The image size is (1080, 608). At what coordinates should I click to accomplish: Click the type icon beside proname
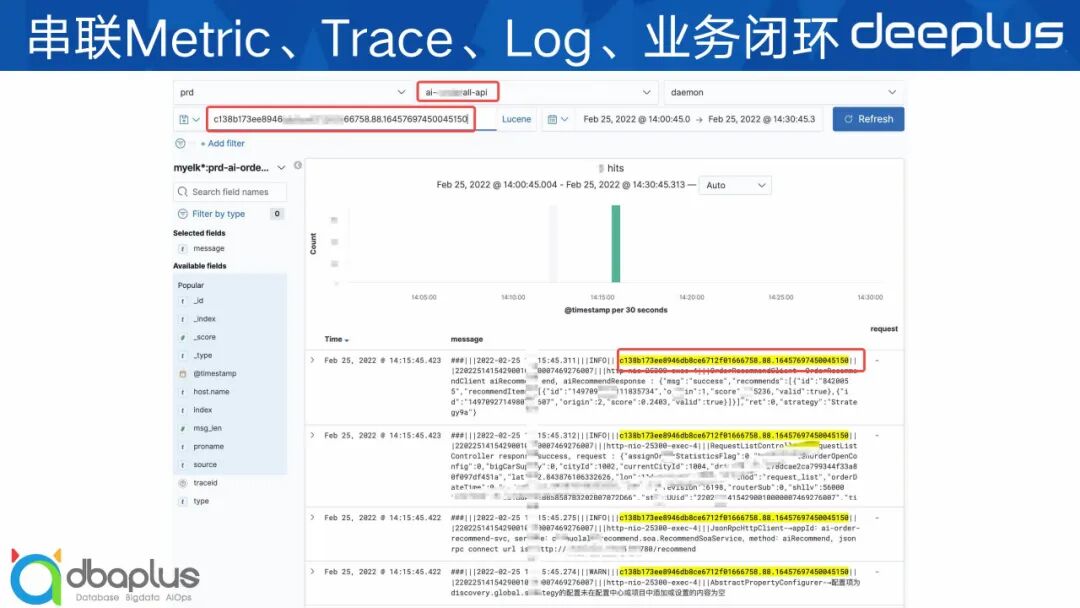183,447
